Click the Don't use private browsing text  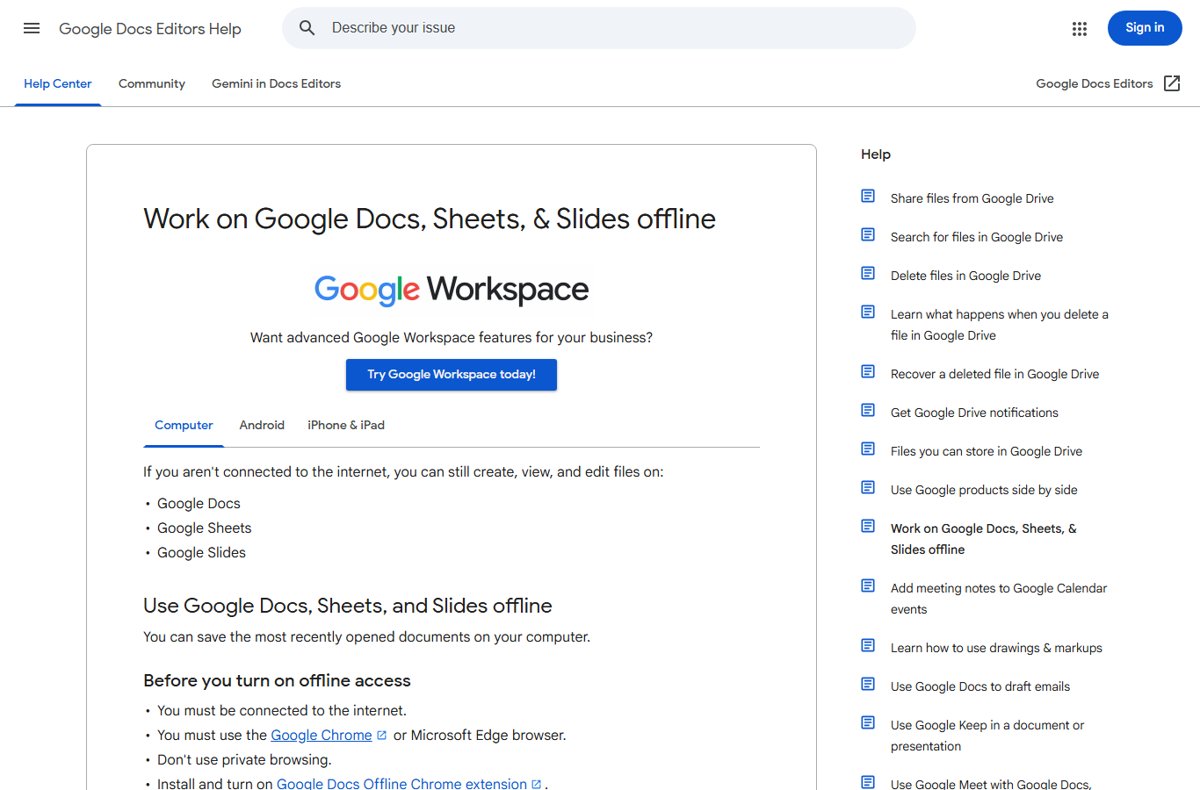coord(244,759)
